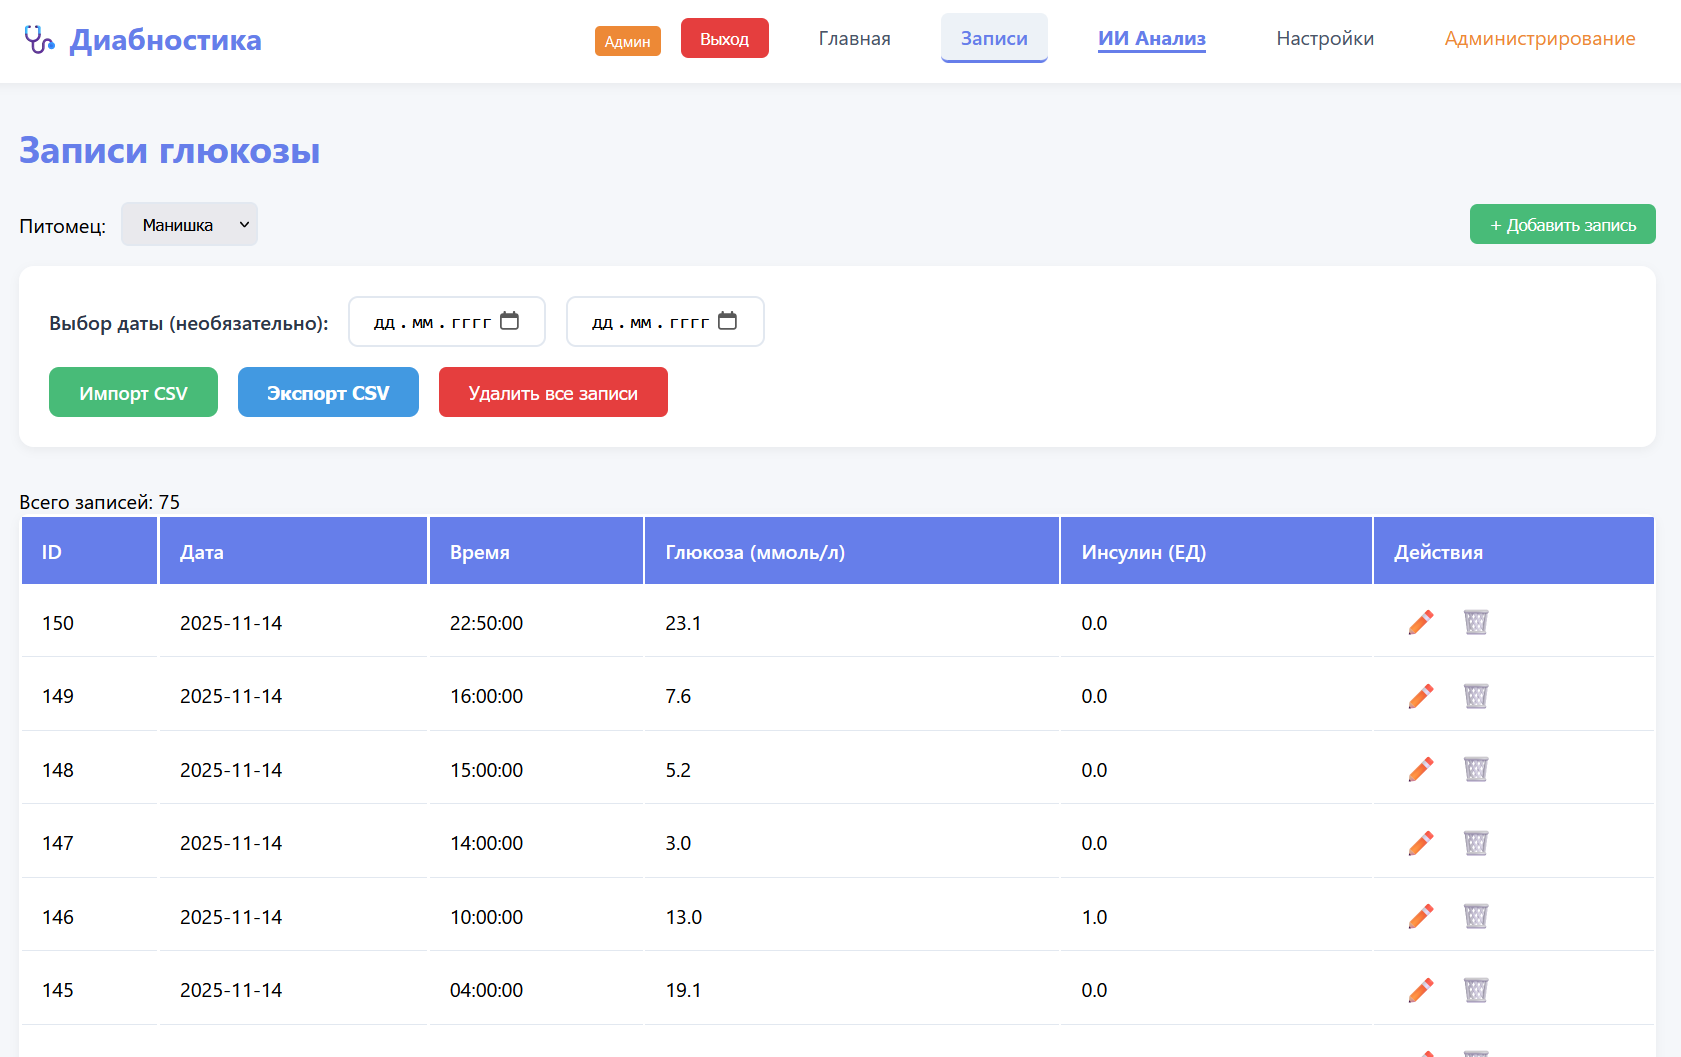The height and width of the screenshot is (1057, 1681).
Task: Remove record 146 via trash icon
Action: 1475,916
